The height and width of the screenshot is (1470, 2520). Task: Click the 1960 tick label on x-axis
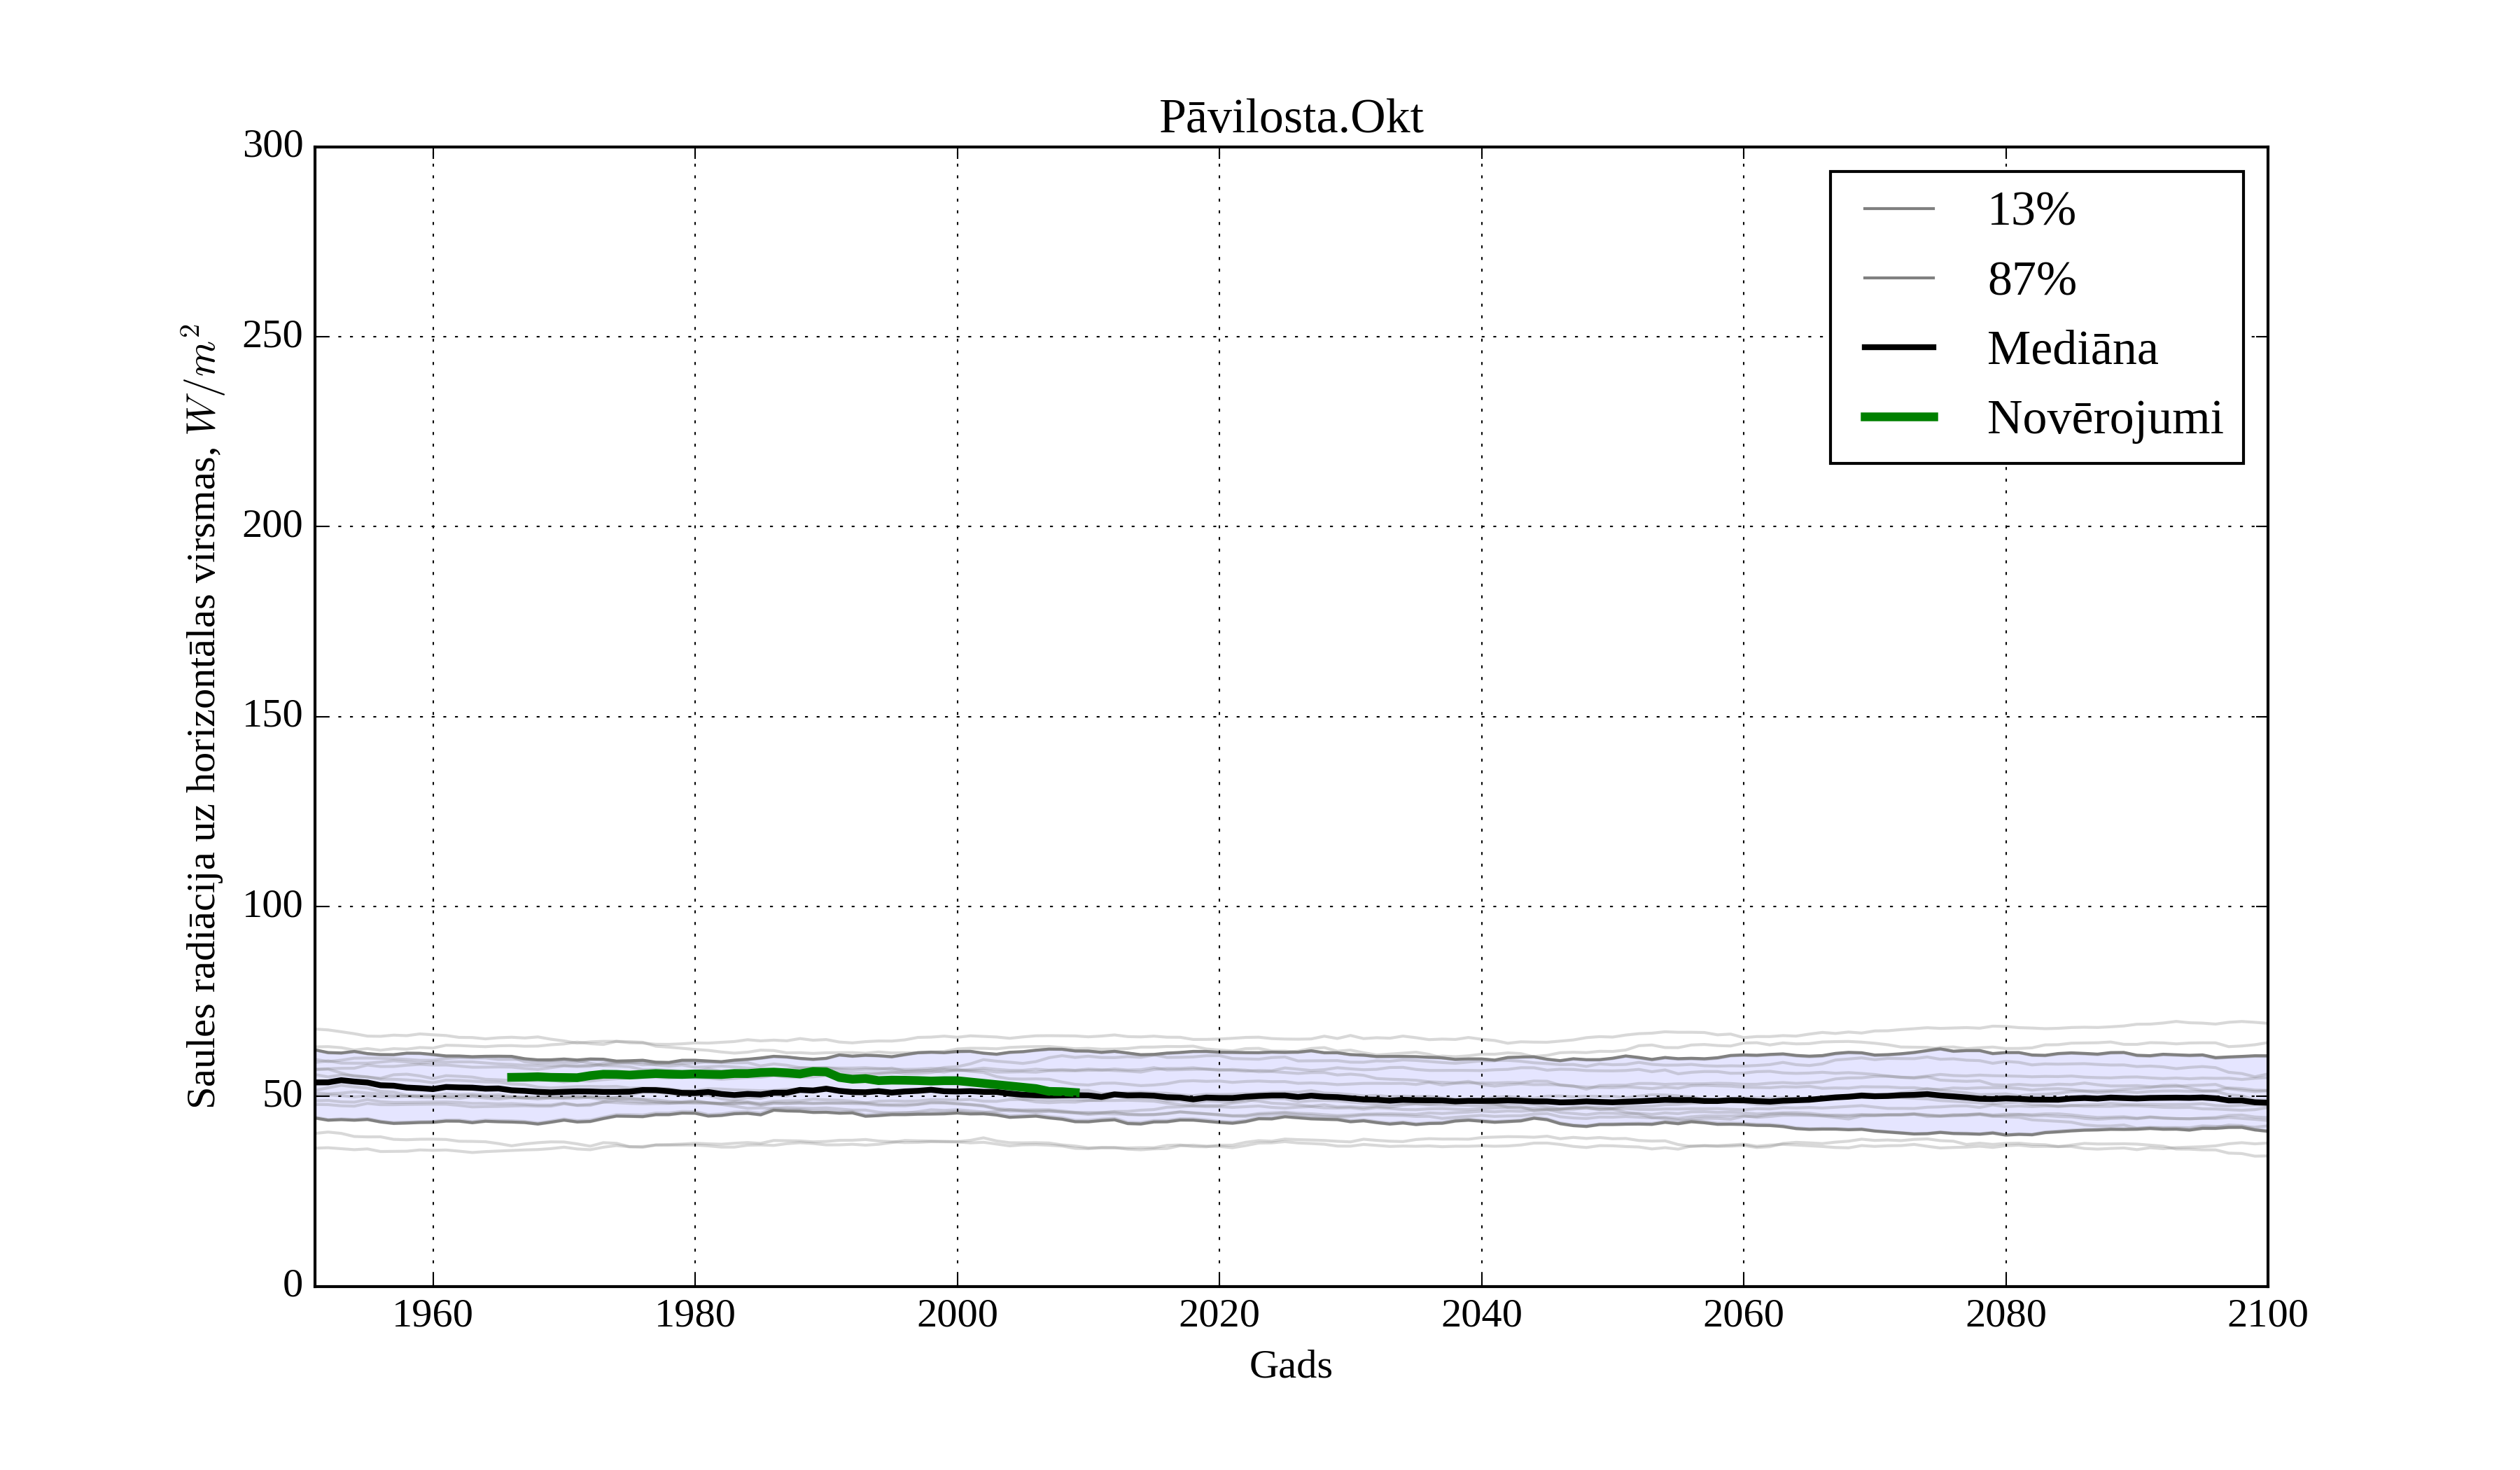[x=432, y=1314]
